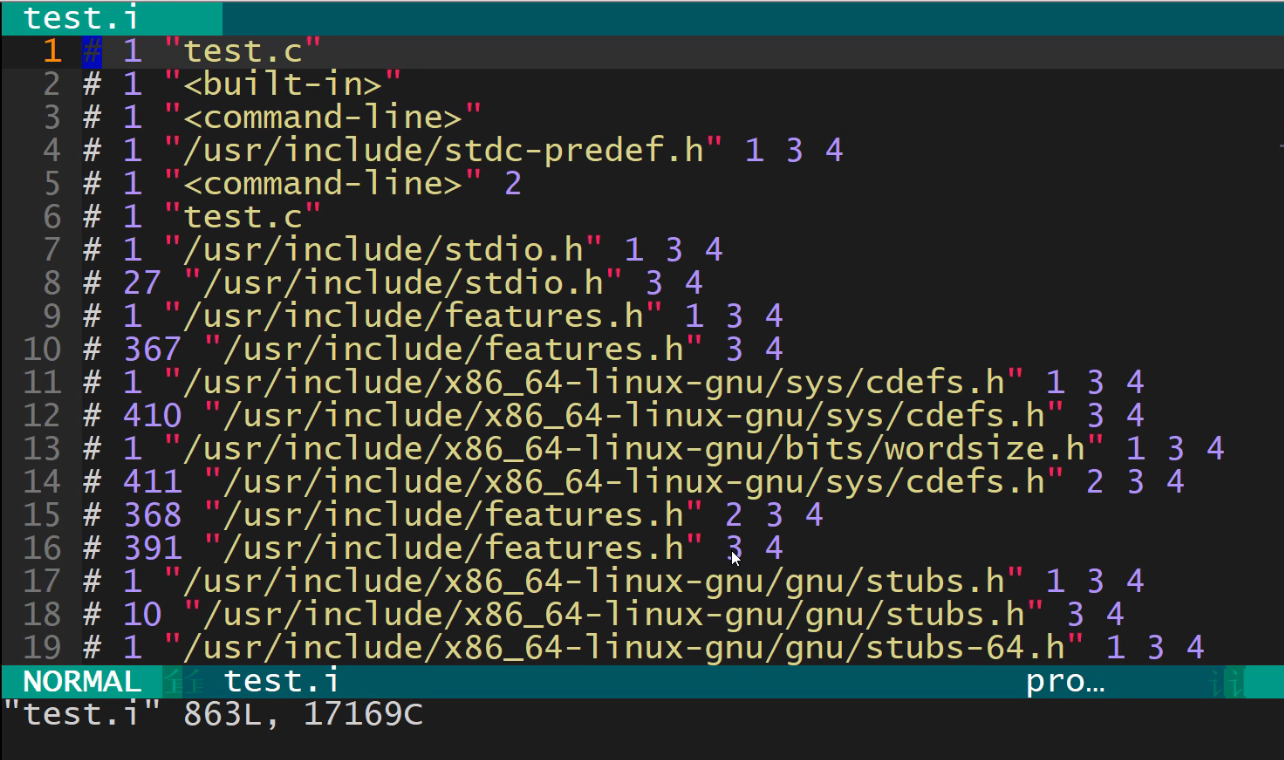
Task: Click the truncated "pro…" status line entry
Action: coord(1065,682)
